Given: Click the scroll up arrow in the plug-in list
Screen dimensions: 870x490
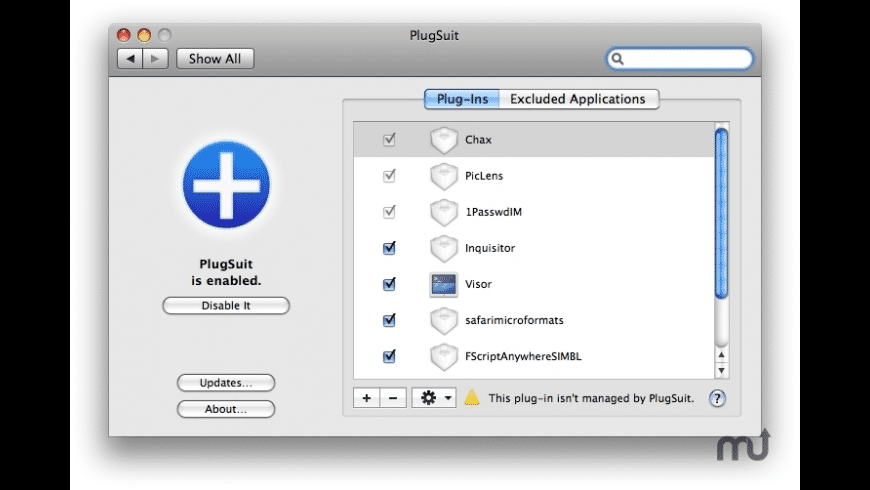Looking at the screenshot, I should click(721, 355).
